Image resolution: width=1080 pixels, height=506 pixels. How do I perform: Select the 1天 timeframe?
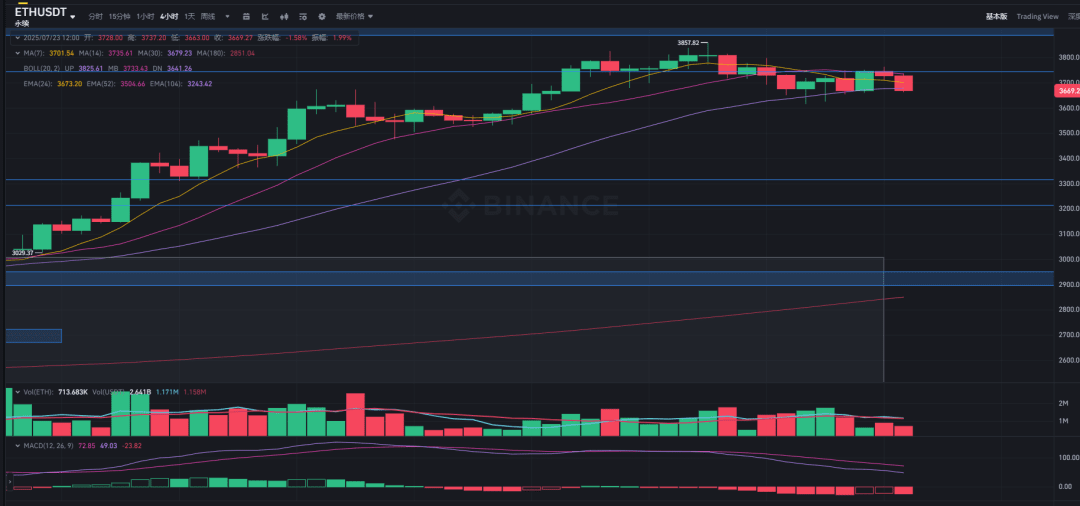(189, 16)
